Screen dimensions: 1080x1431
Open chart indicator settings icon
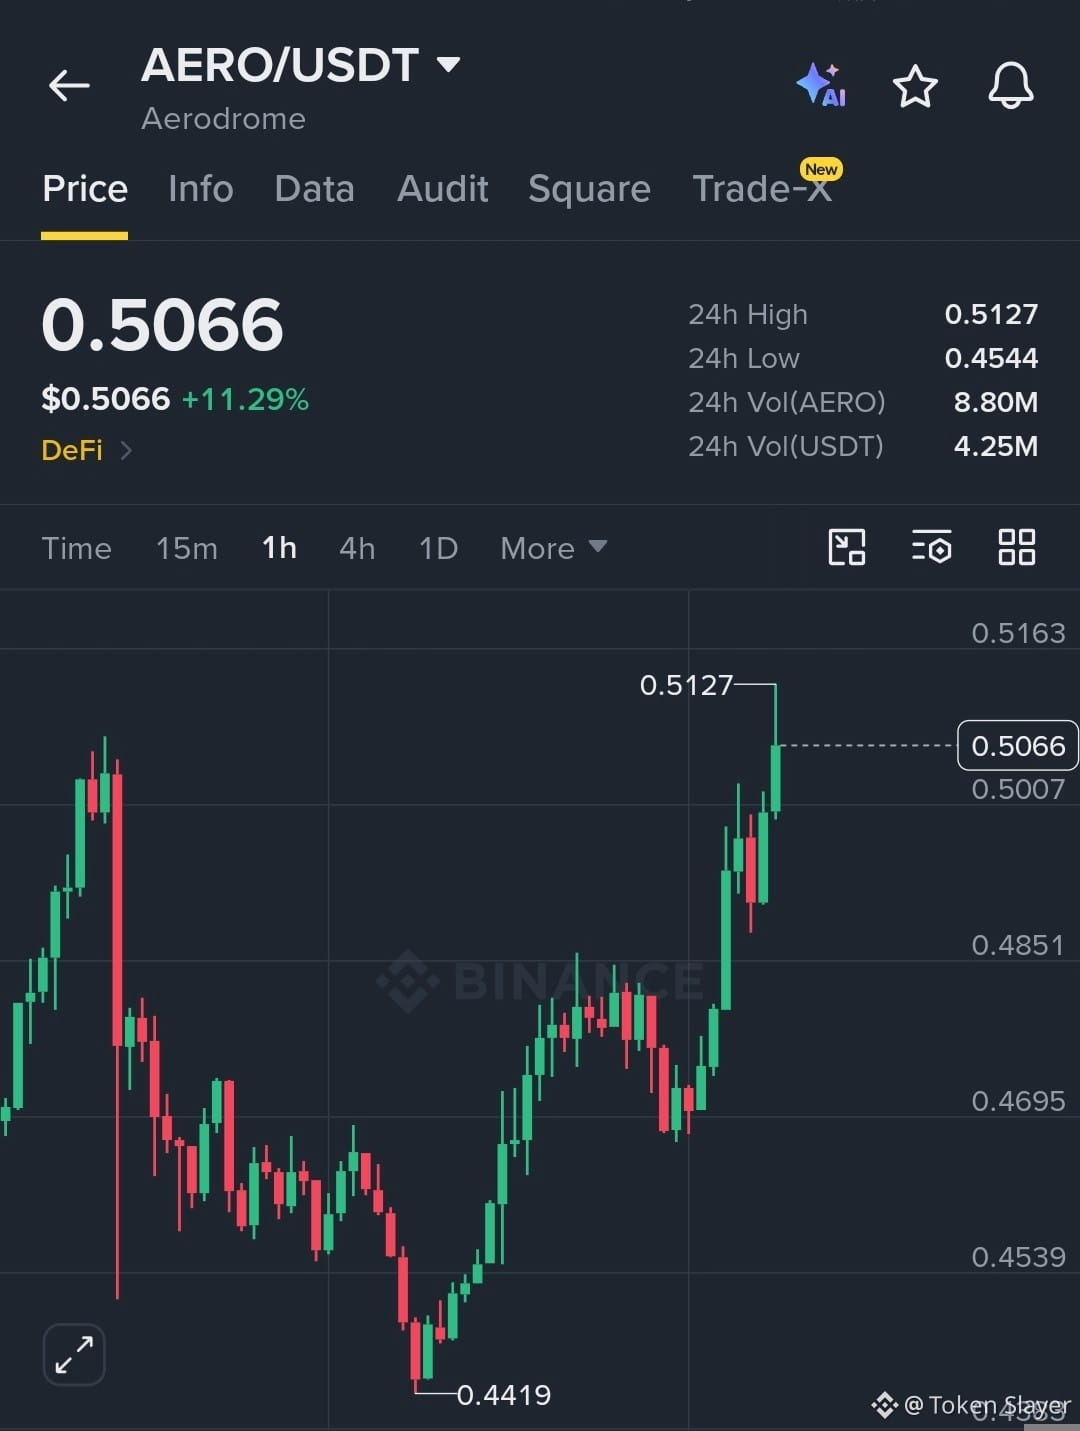(x=931, y=547)
